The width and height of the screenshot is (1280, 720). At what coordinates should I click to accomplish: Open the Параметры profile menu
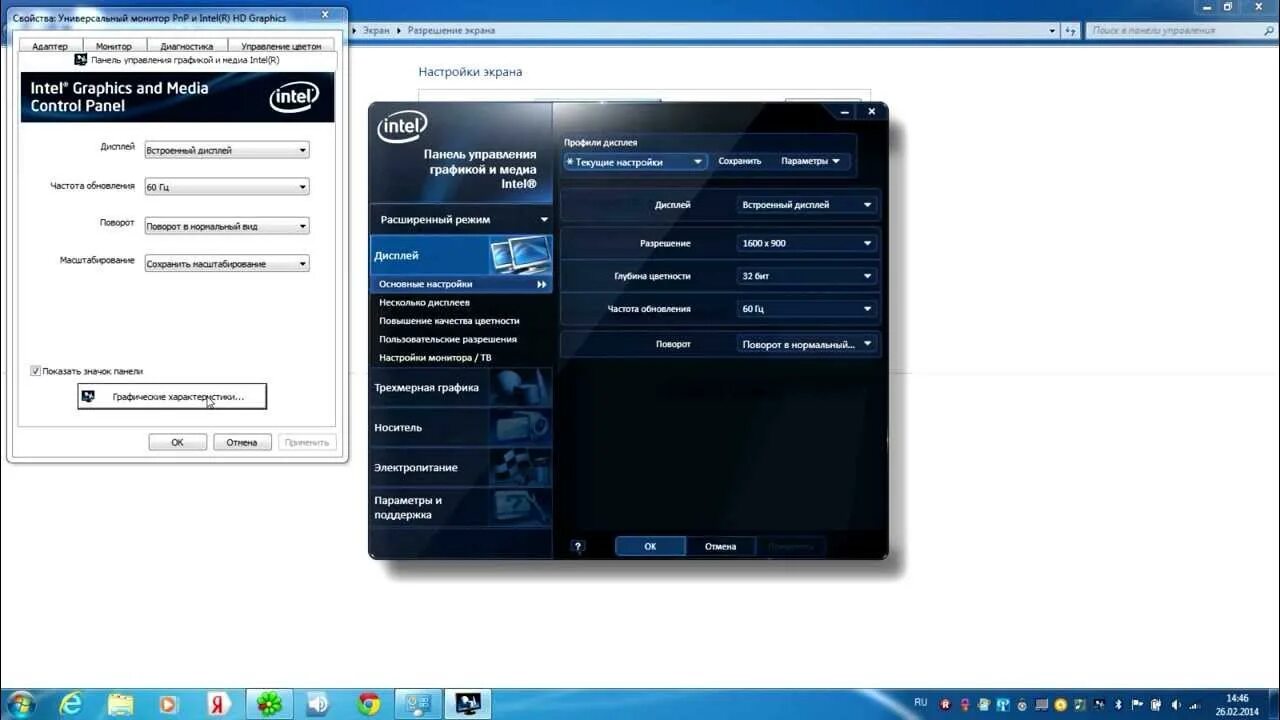810,161
